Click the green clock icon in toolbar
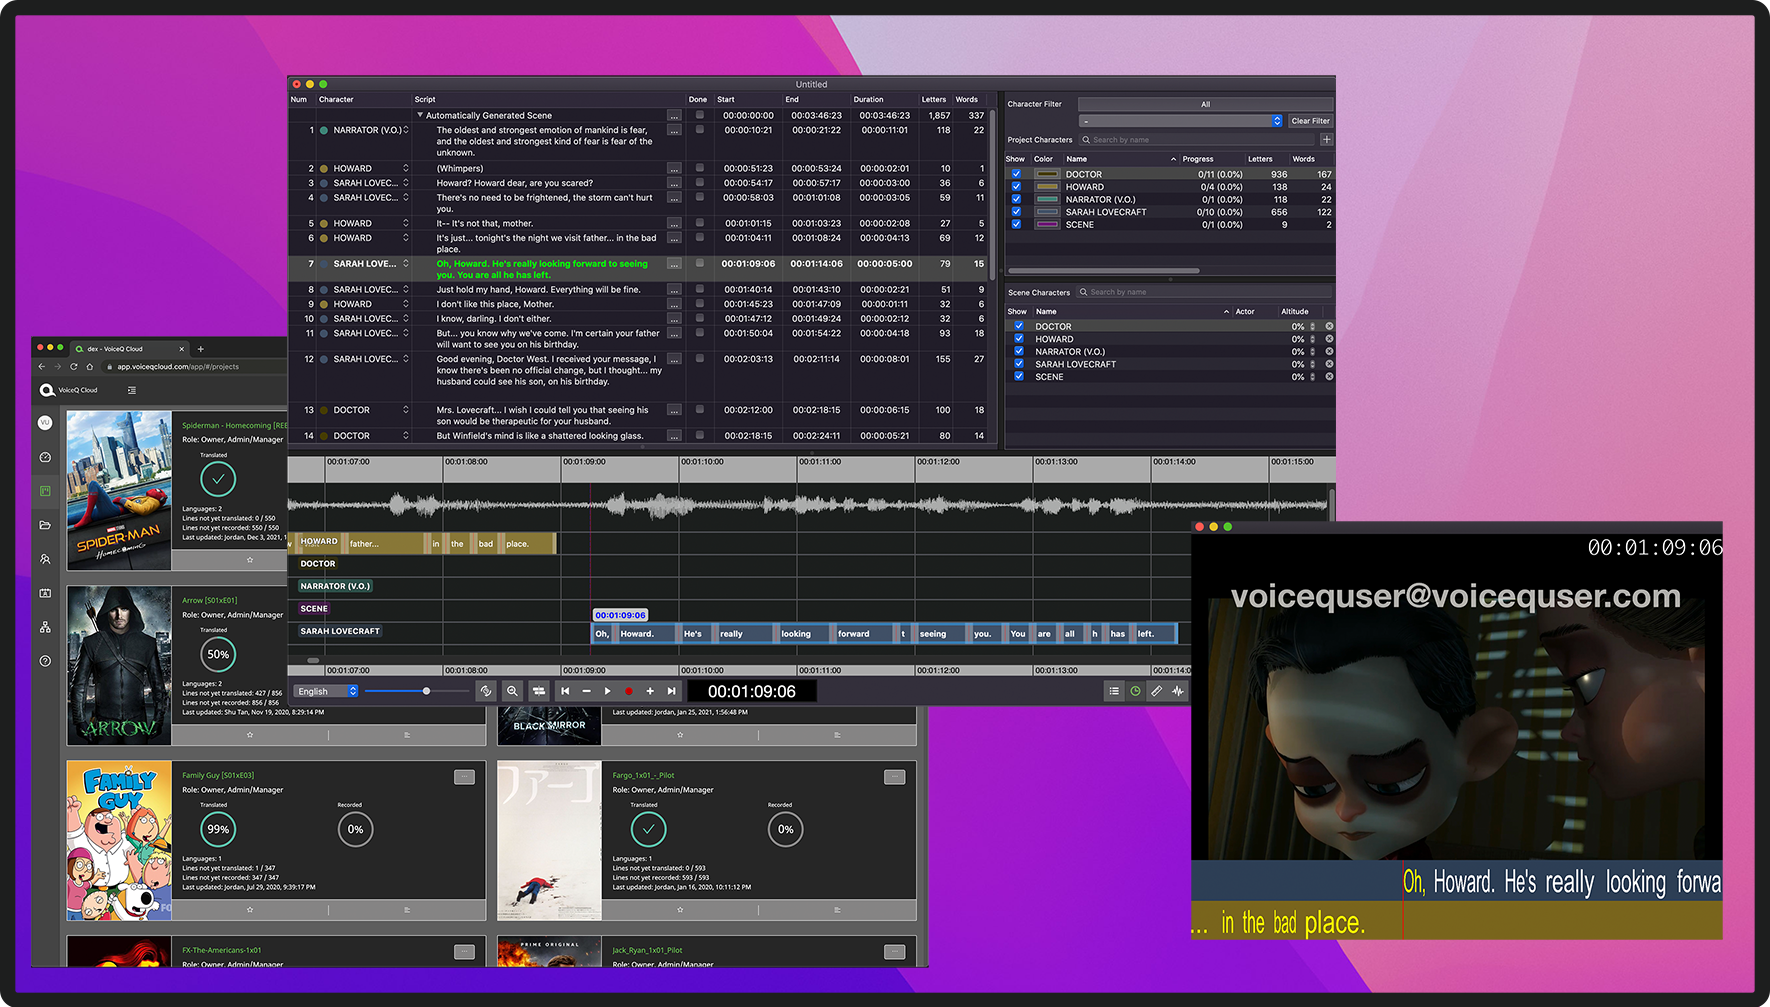Viewport: 1770px width, 1007px height. coord(1135,691)
